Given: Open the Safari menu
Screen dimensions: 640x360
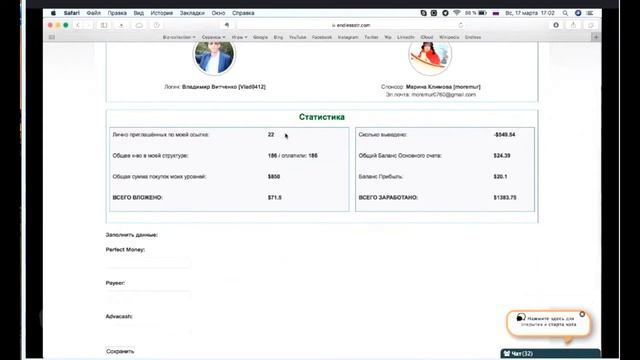Looking at the screenshot, I should coord(71,13).
